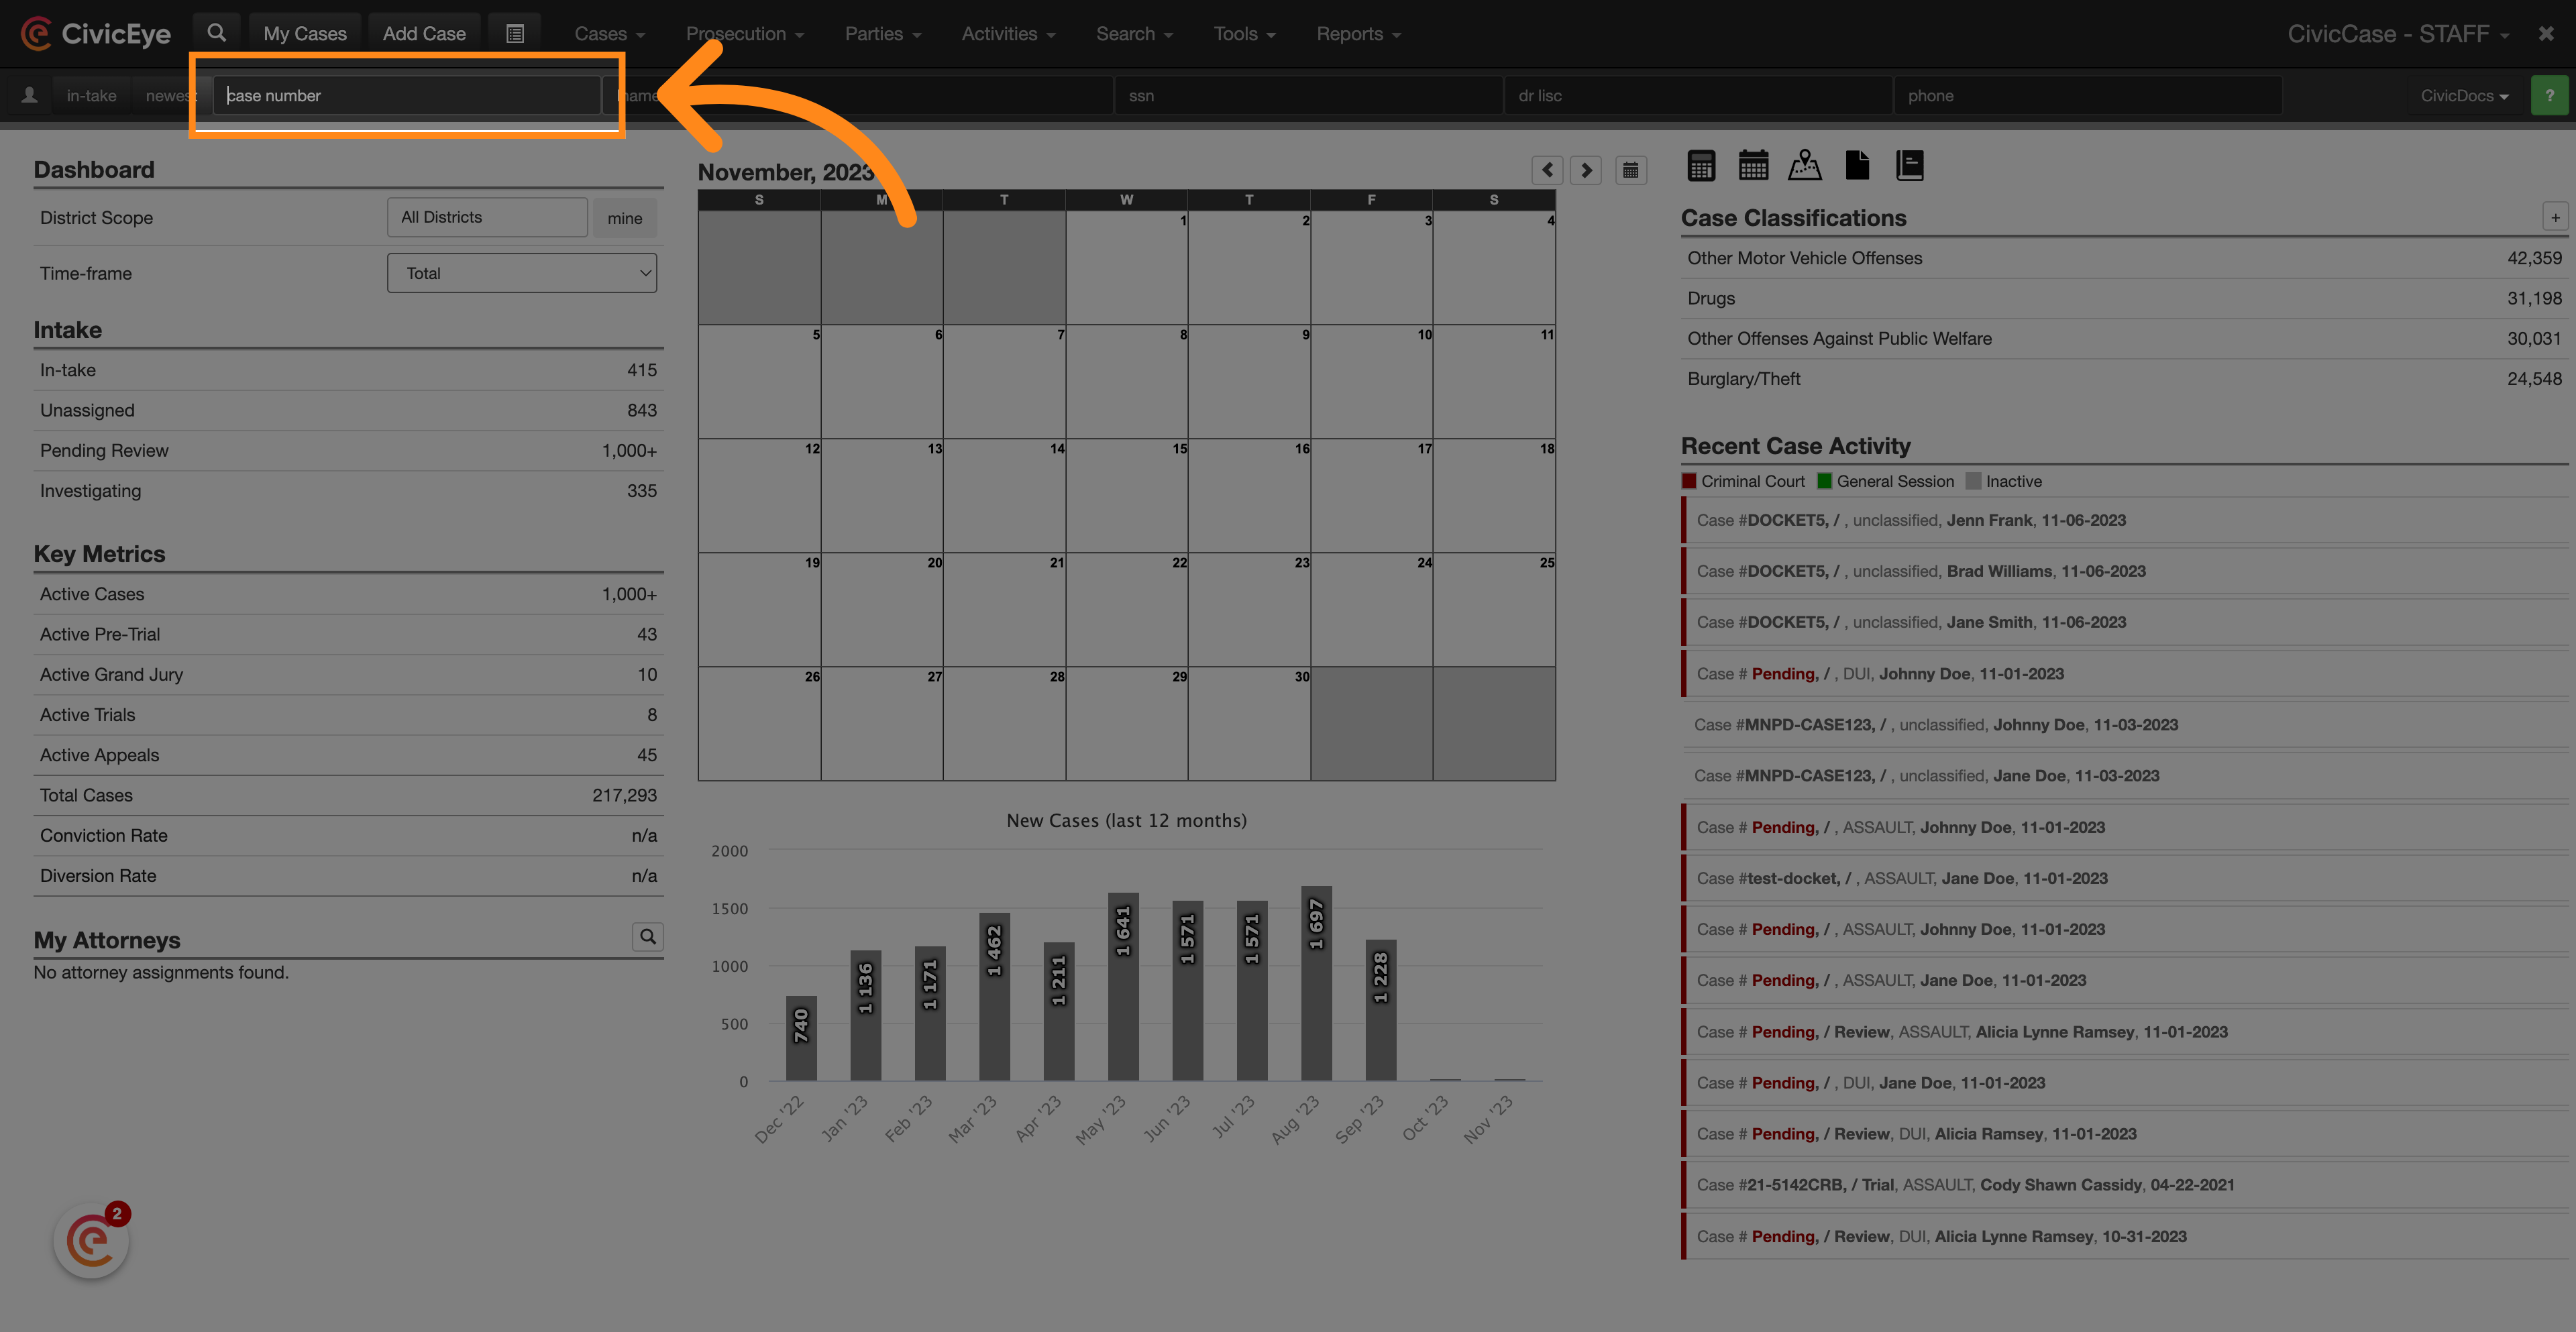Expand the CivicCase - STAFF dropdown
This screenshot has height=1332, width=2576.
pyautogui.click(x=2398, y=34)
